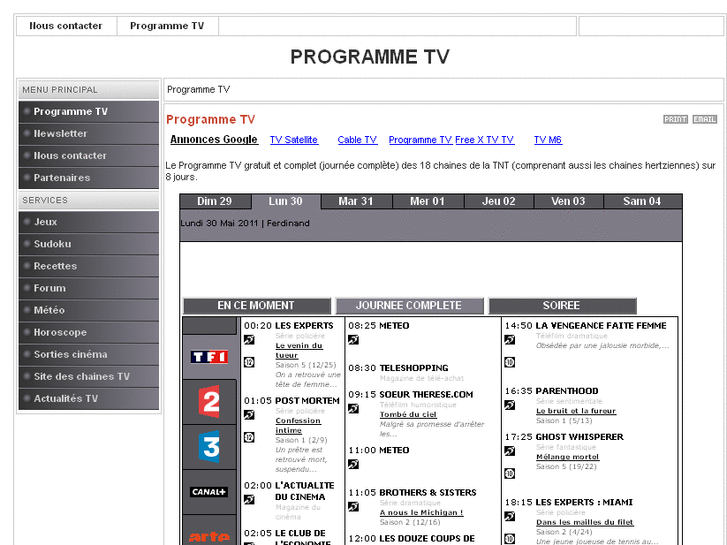Viewport: 727px width, 545px height.
Task: Open episode link Le bruit et la fureur
Action: pos(576,411)
